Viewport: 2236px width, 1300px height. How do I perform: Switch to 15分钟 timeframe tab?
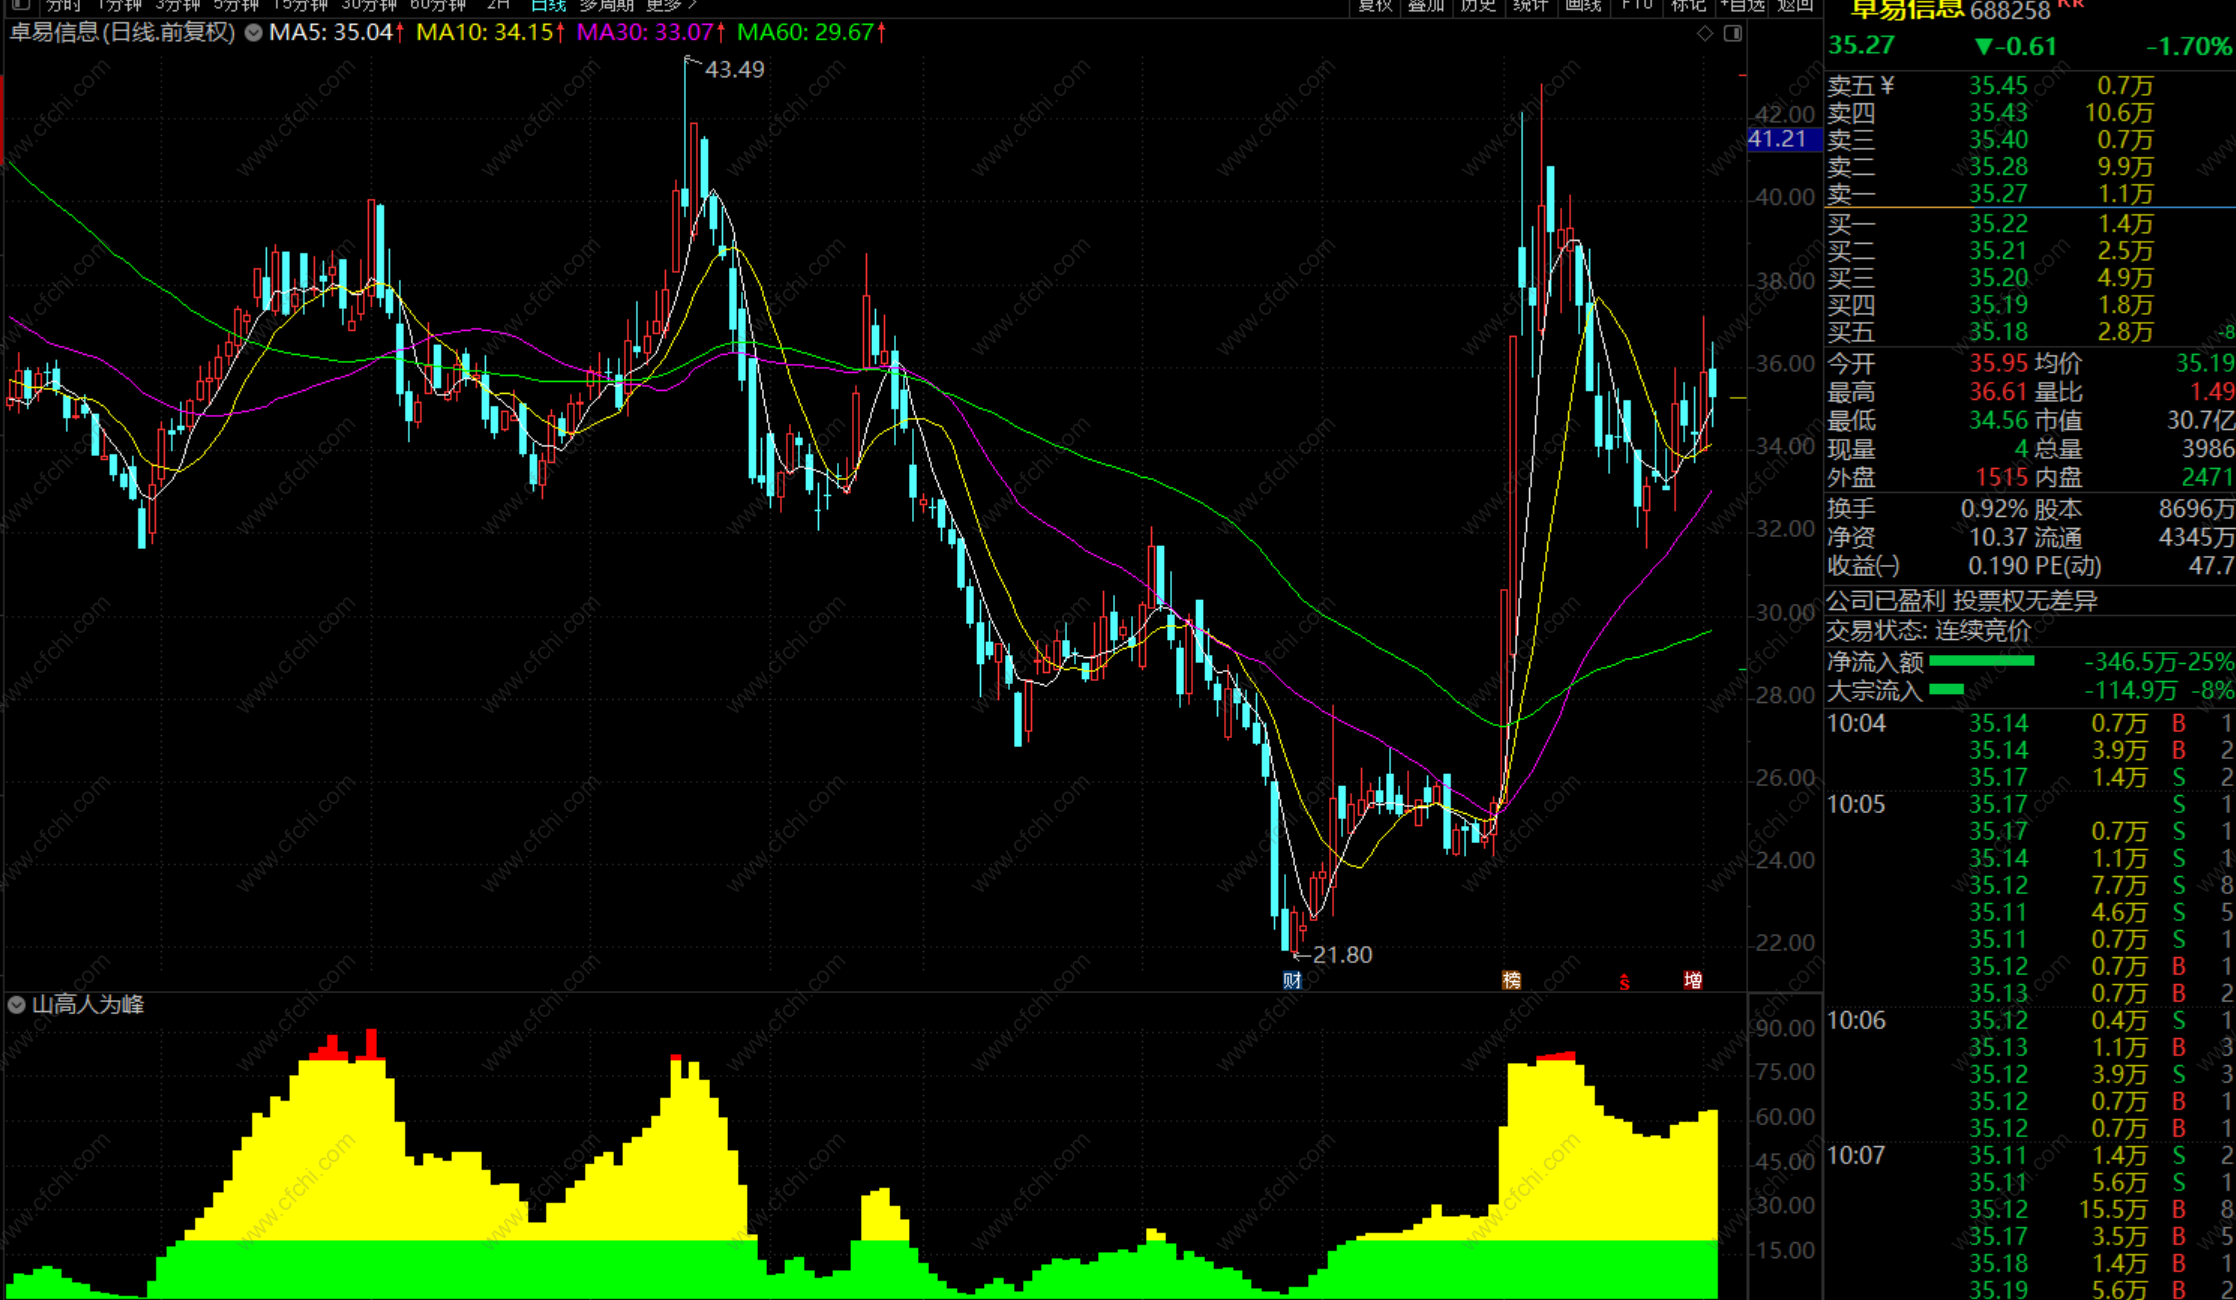(299, 5)
